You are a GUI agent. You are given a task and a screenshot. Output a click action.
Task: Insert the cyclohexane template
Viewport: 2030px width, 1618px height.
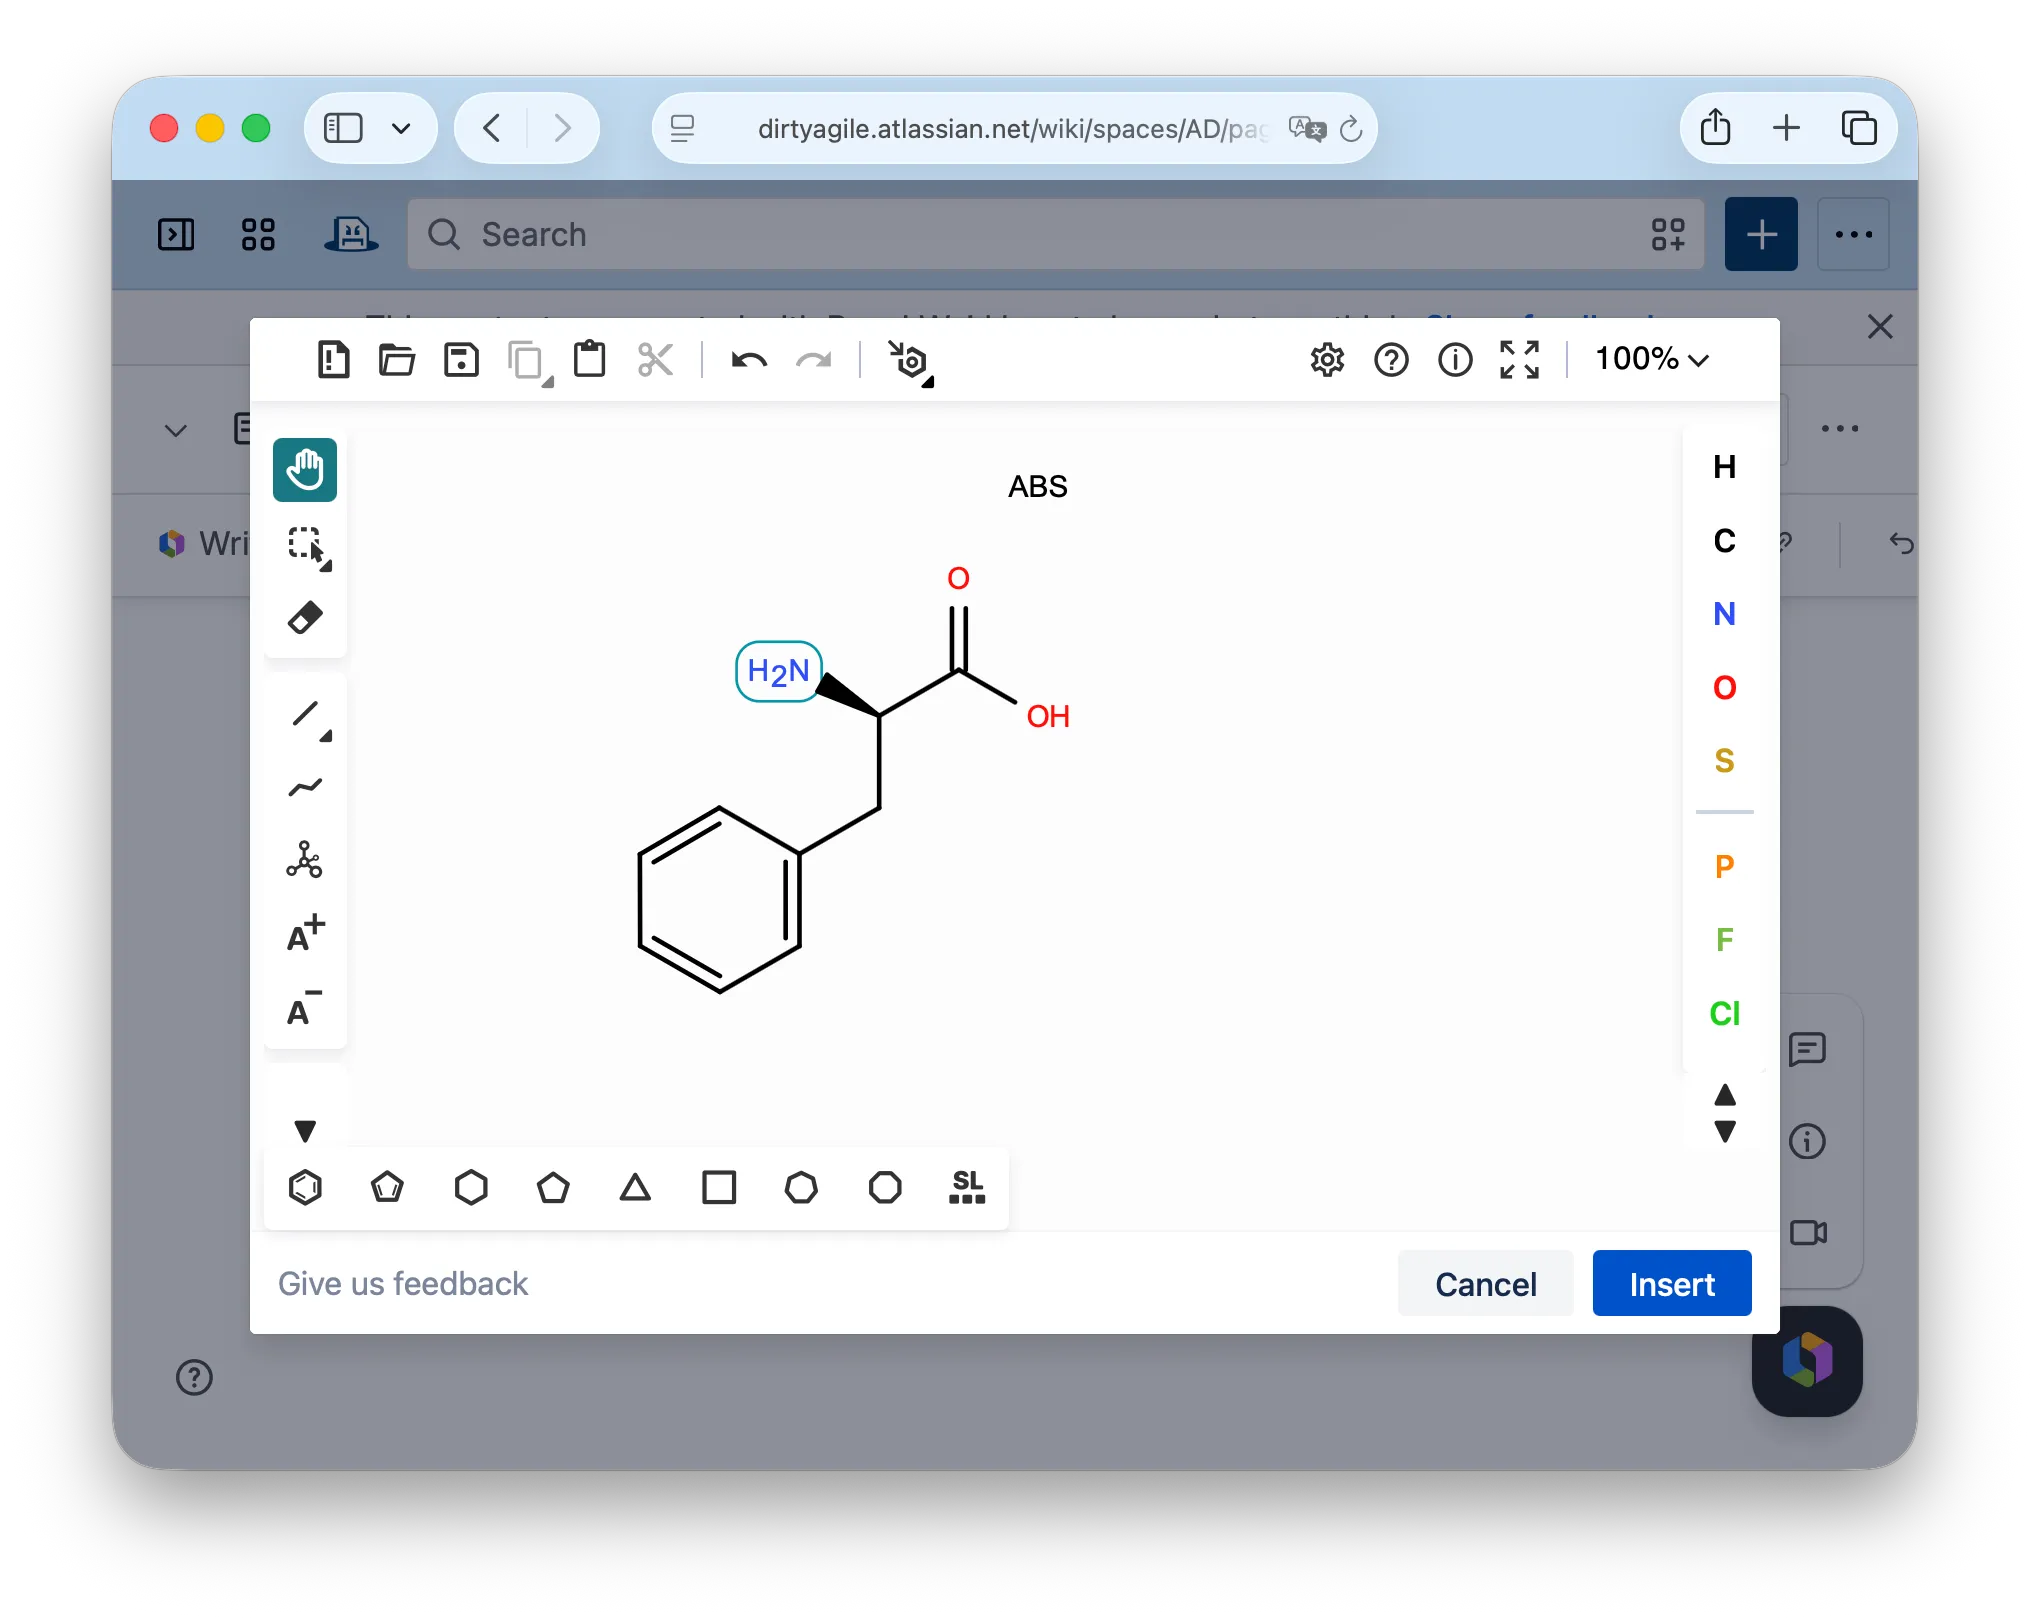click(470, 1187)
